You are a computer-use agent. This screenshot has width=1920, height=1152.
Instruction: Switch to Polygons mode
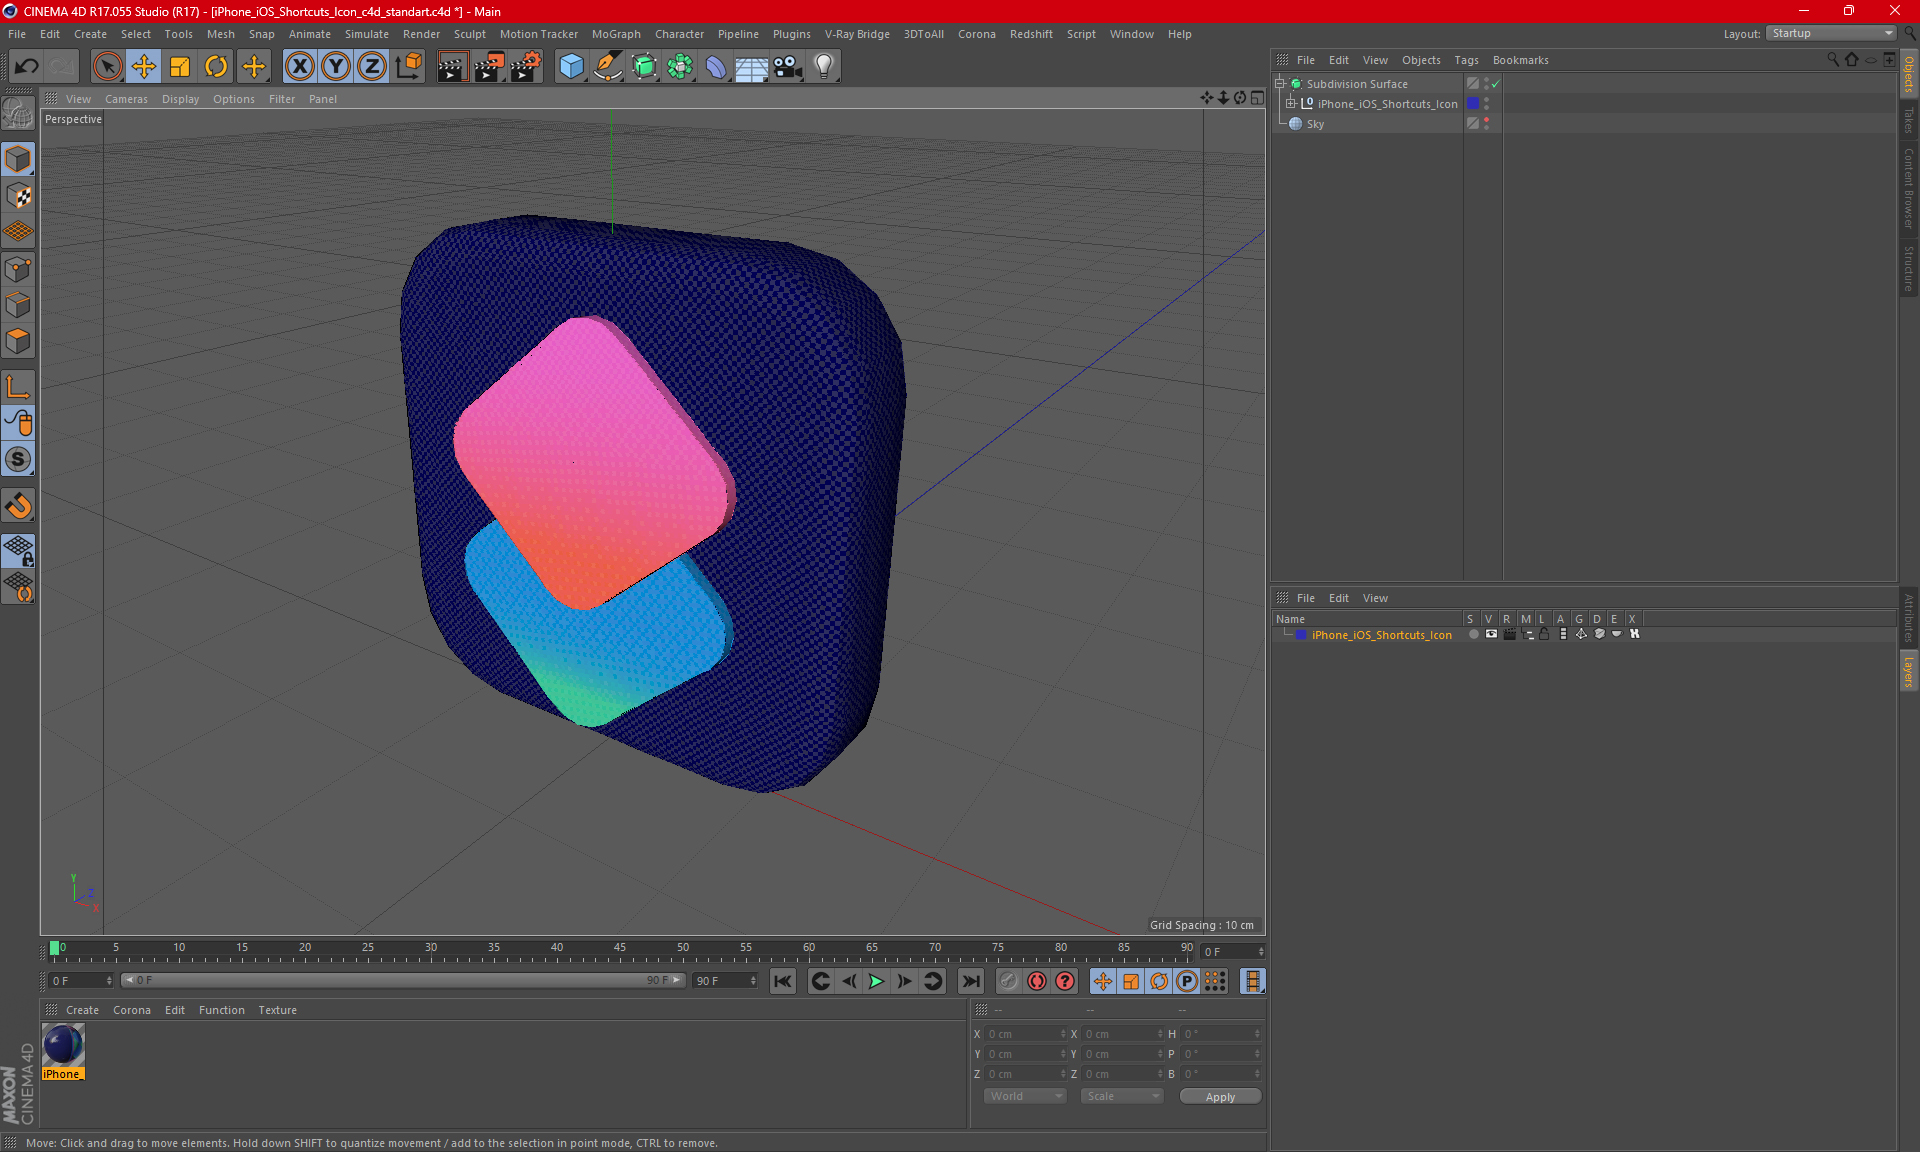(x=19, y=341)
